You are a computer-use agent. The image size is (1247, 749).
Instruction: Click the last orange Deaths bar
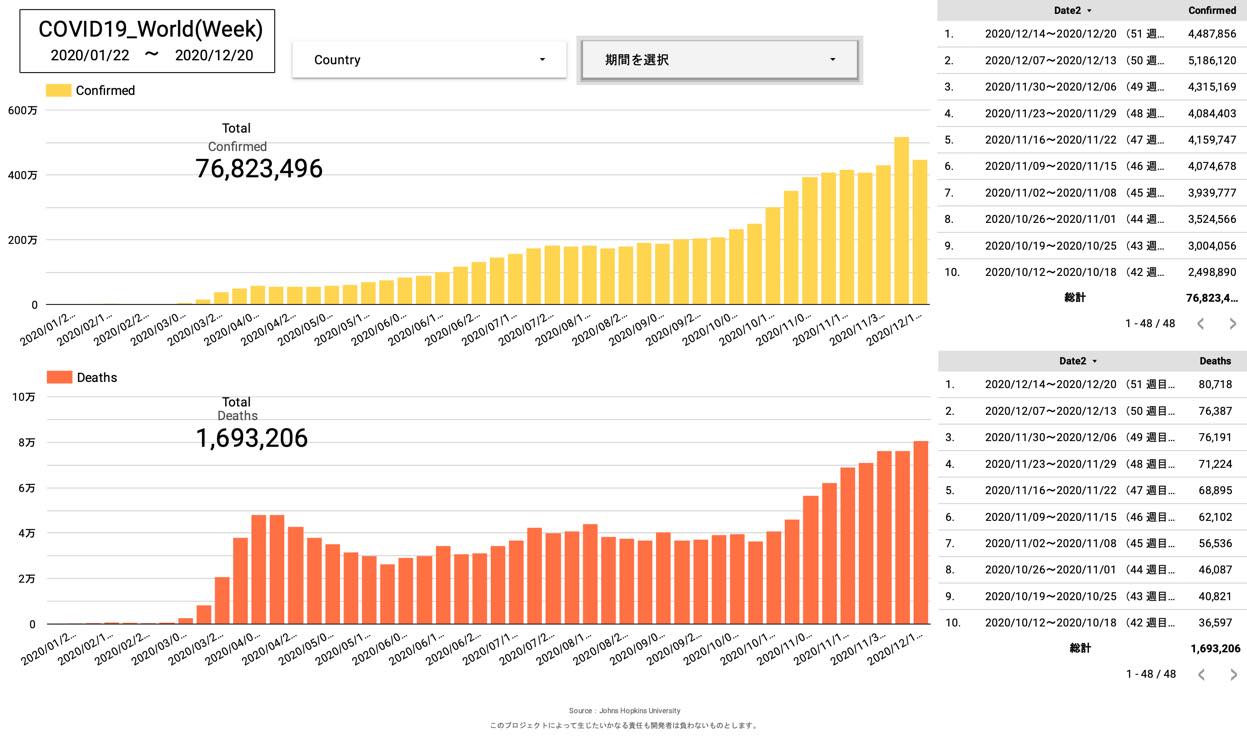920,532
